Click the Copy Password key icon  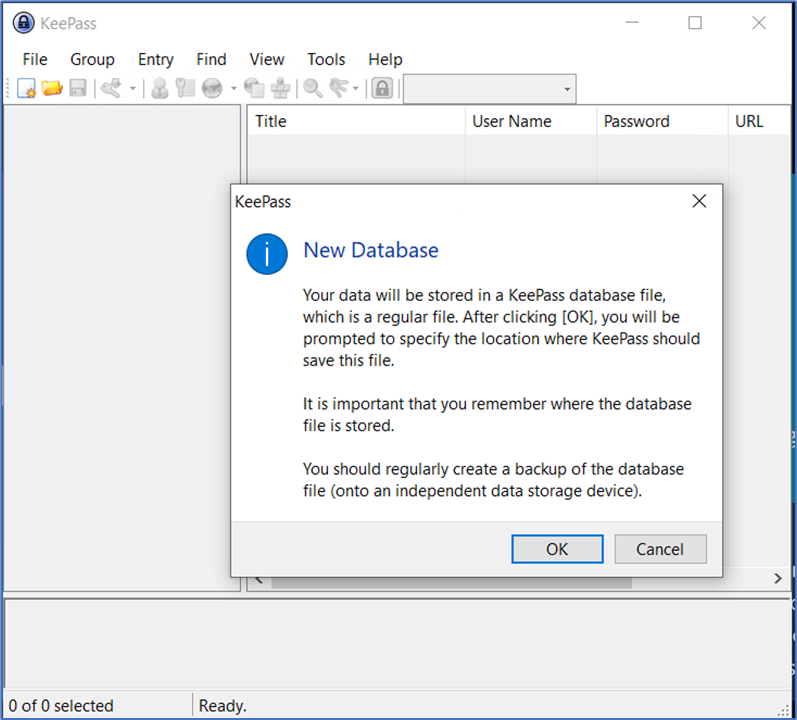pyautogui.click(x=186, y=88)
